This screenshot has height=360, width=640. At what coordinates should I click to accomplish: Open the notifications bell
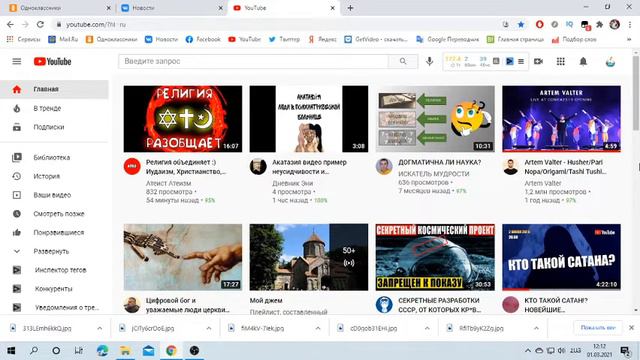coord(583,61)
